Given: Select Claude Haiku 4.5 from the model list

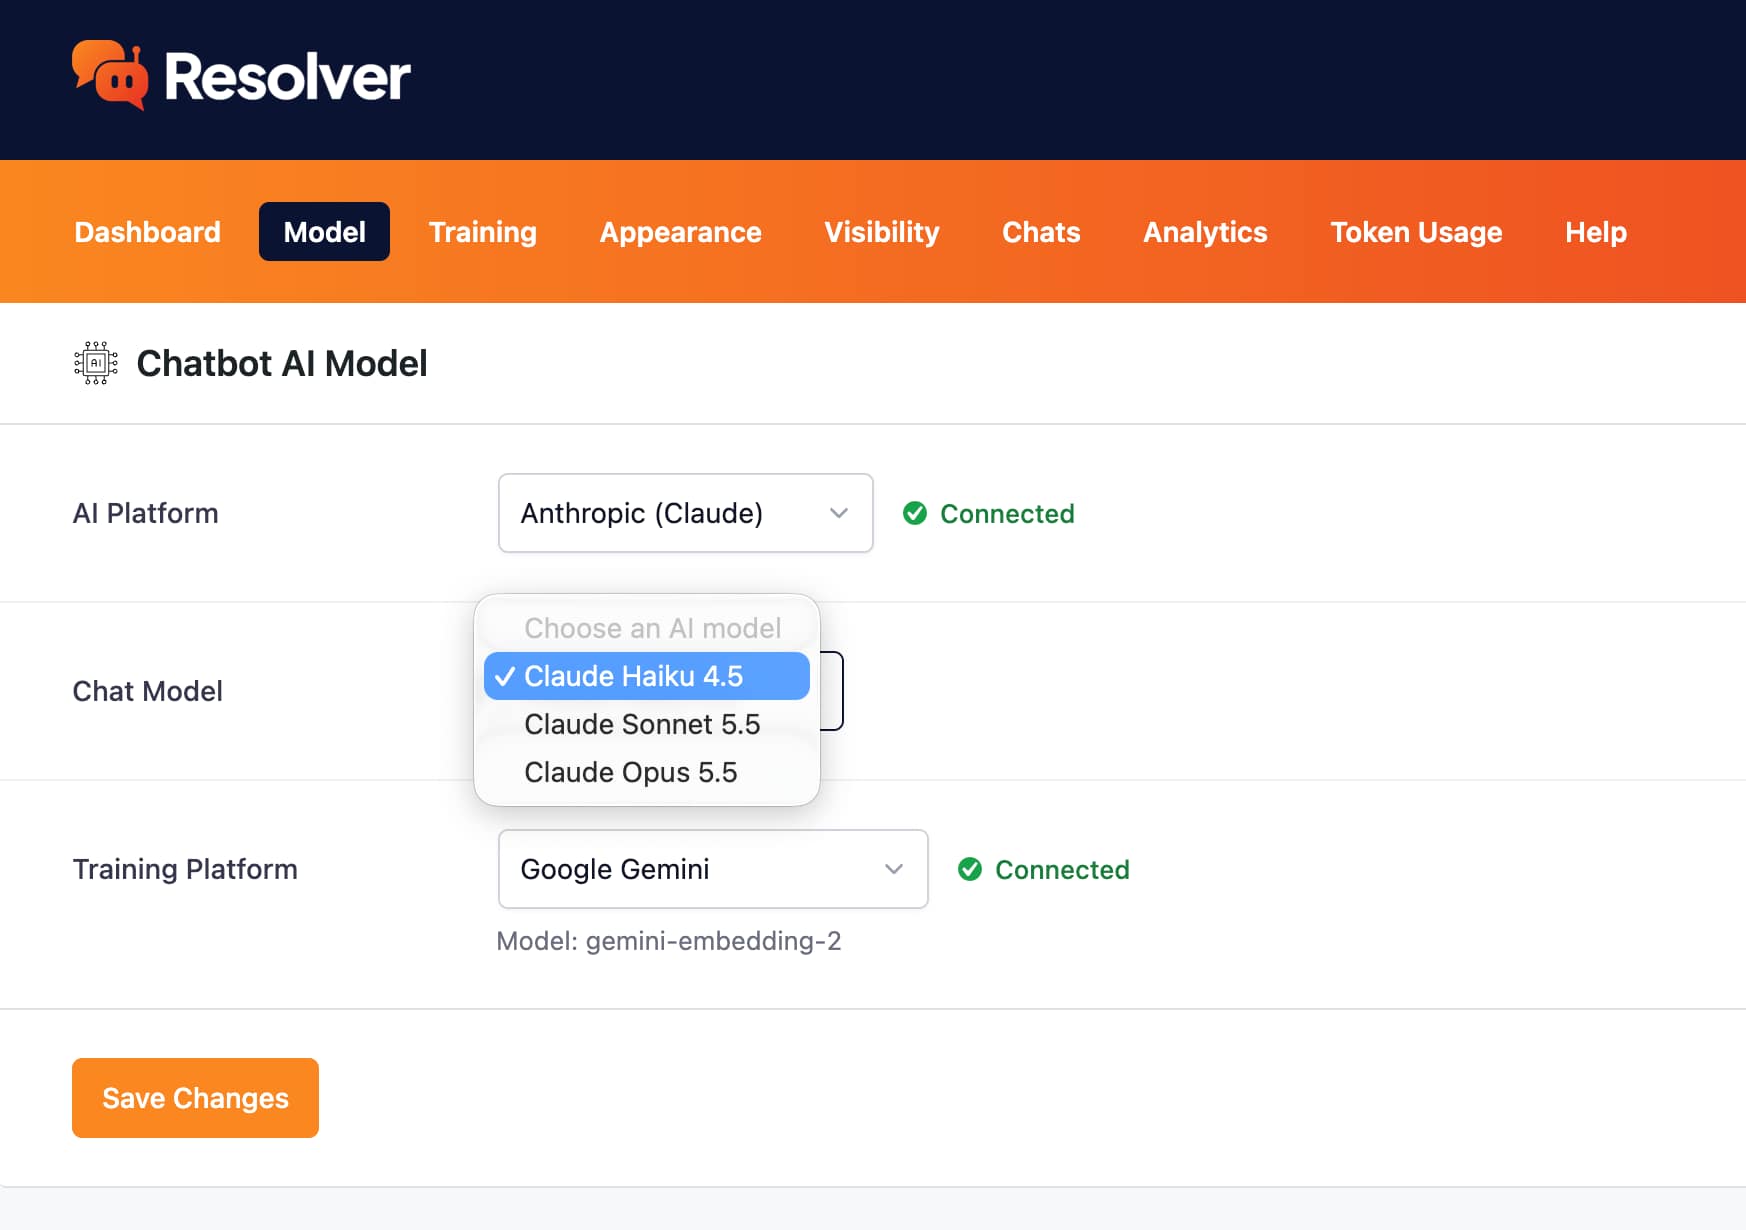Looking at the screenshot, I should (x=647, y=676).
